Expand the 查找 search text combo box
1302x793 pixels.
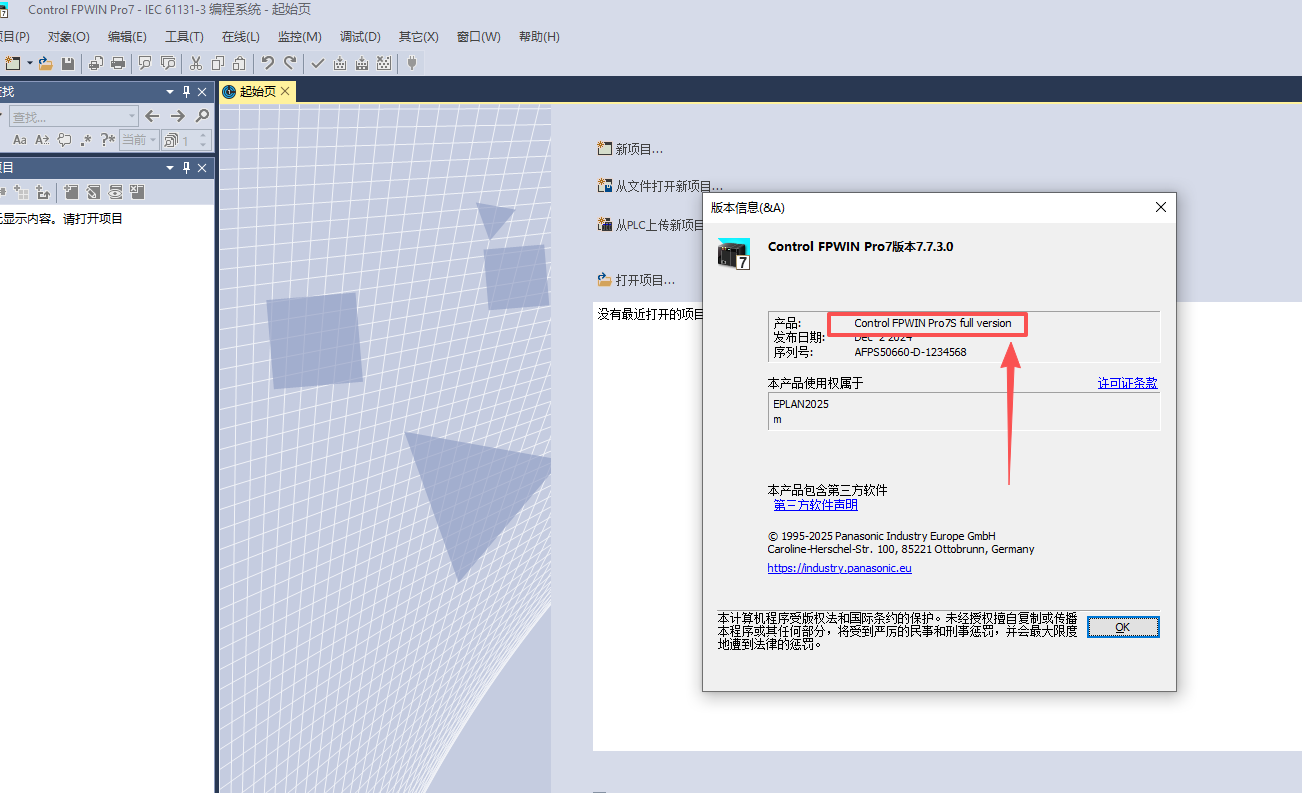click(131, 117)
